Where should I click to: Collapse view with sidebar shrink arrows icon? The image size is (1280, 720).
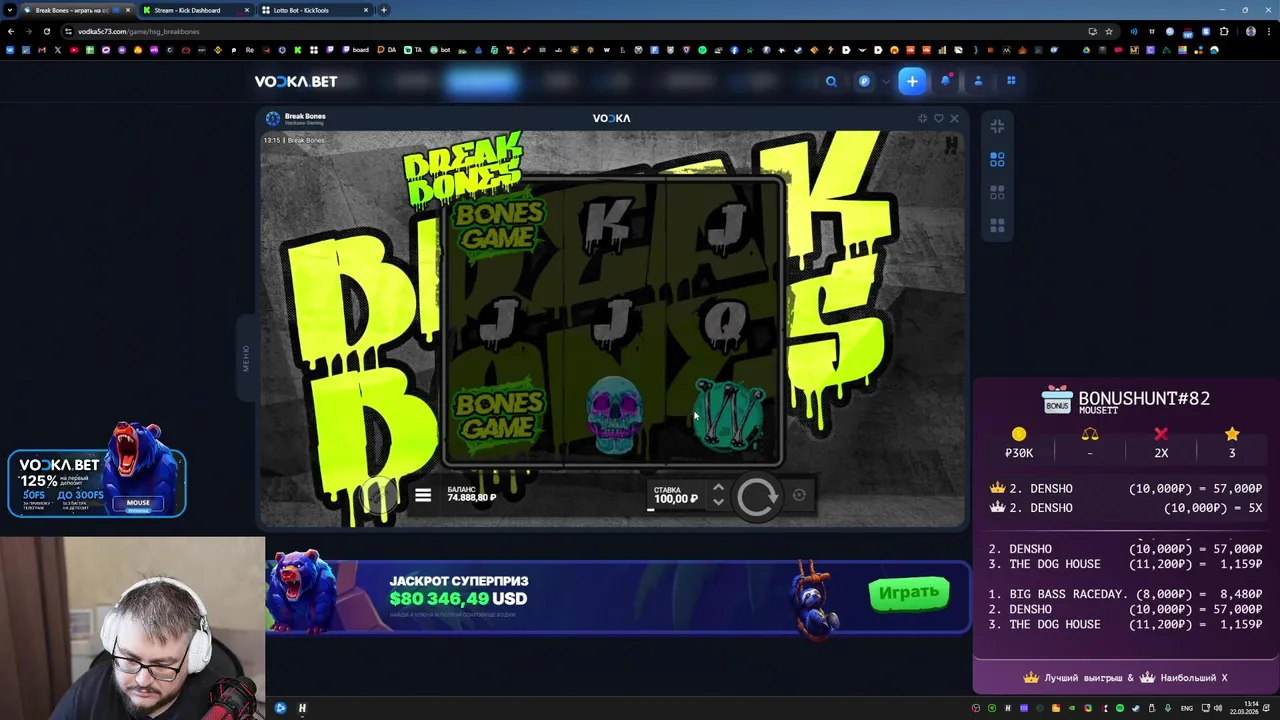coord(997,126)
